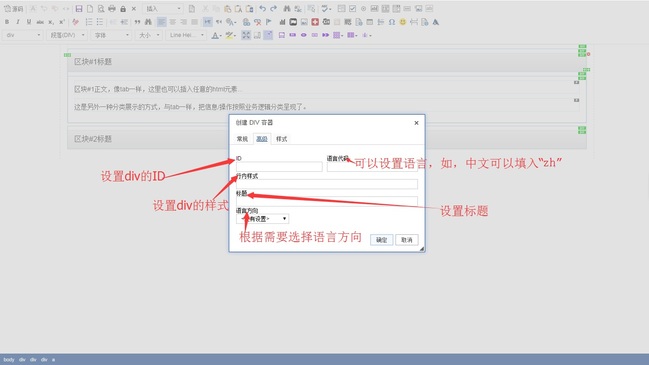649x365 pixels.
Task: Click the Special Character omega icon
Action: (x=392, y=22)
